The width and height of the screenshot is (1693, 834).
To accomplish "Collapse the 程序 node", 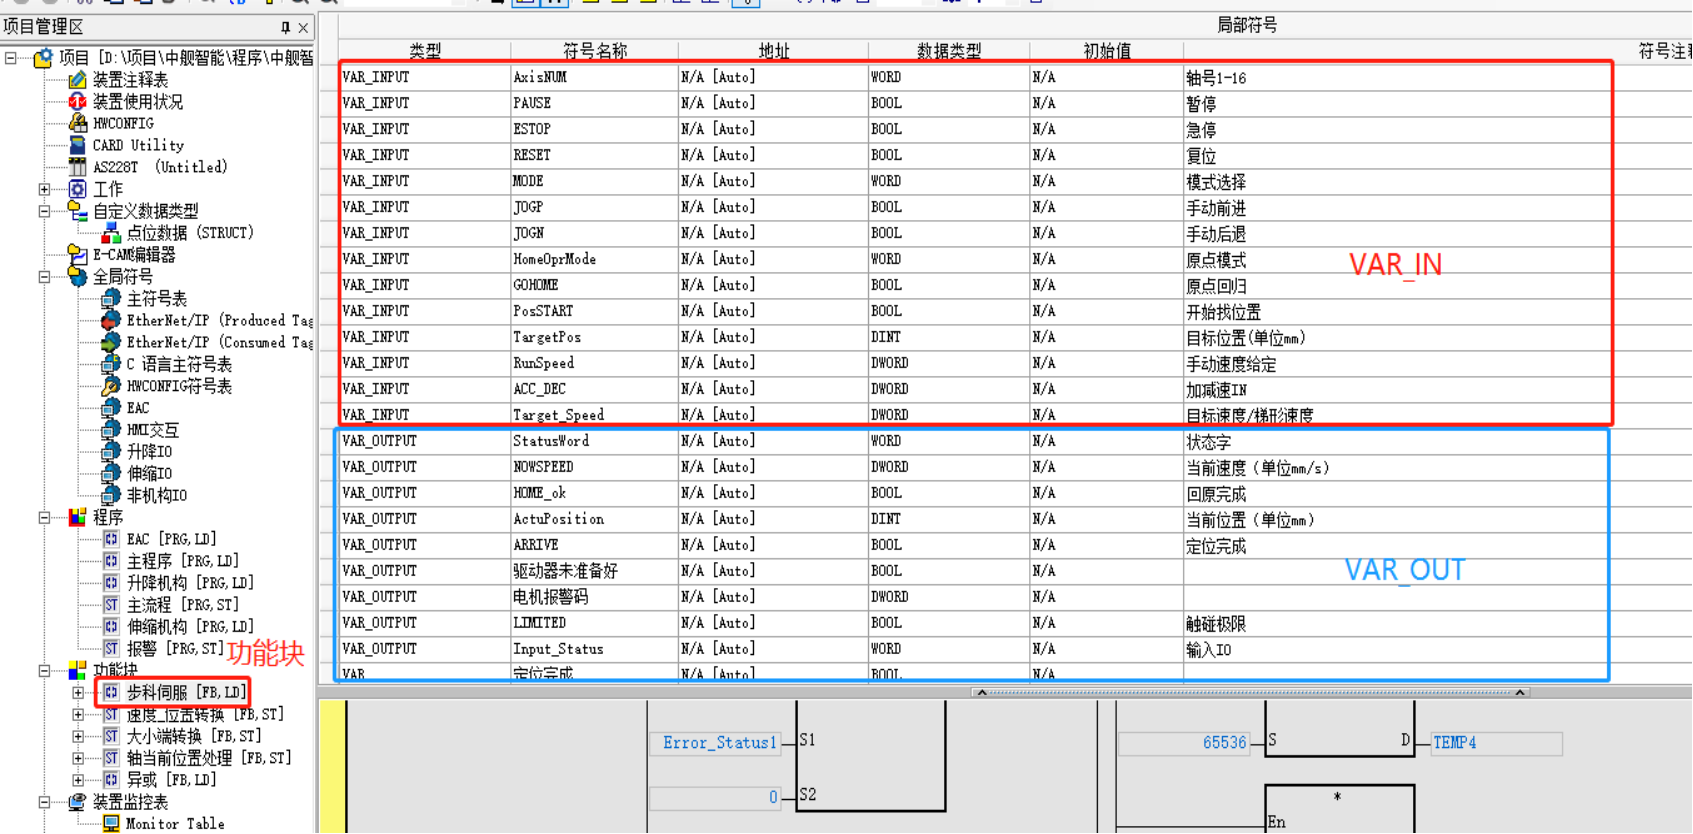I will (45, 517).
